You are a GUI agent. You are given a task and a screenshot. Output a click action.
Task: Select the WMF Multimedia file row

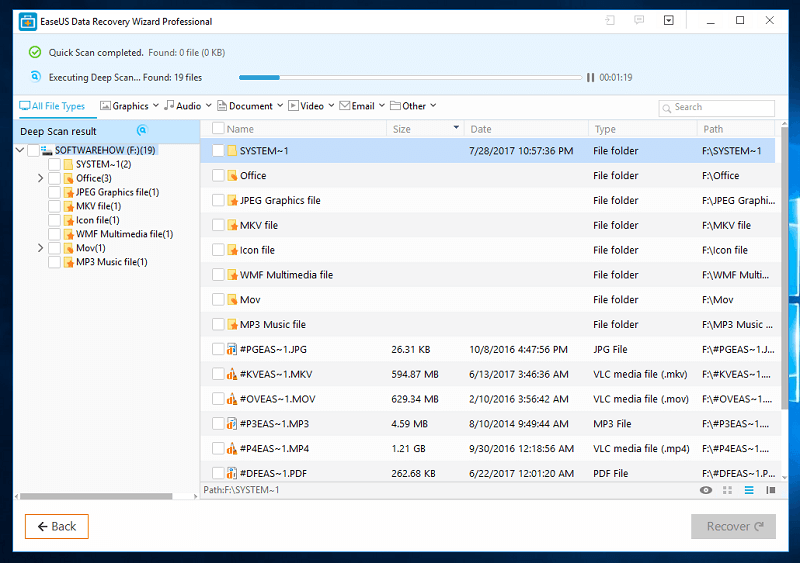point(487,275)
